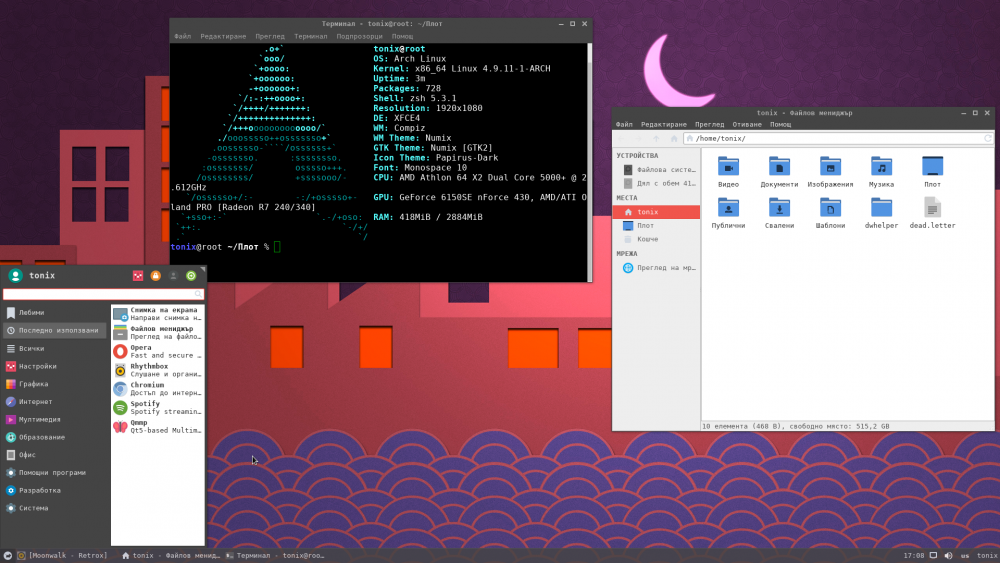This screenshot has height=563, width=1000.
Task: Open the file manager Файл menu
Action: [624, 124]
